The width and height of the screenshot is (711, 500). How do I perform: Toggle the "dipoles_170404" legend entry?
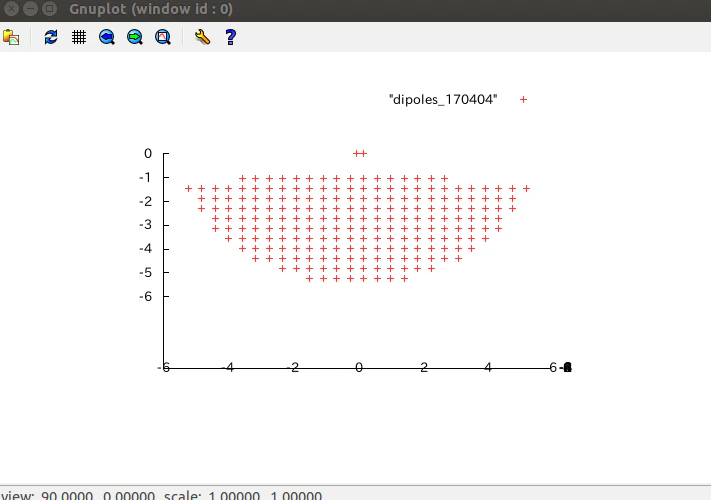[x=443, y=99]
